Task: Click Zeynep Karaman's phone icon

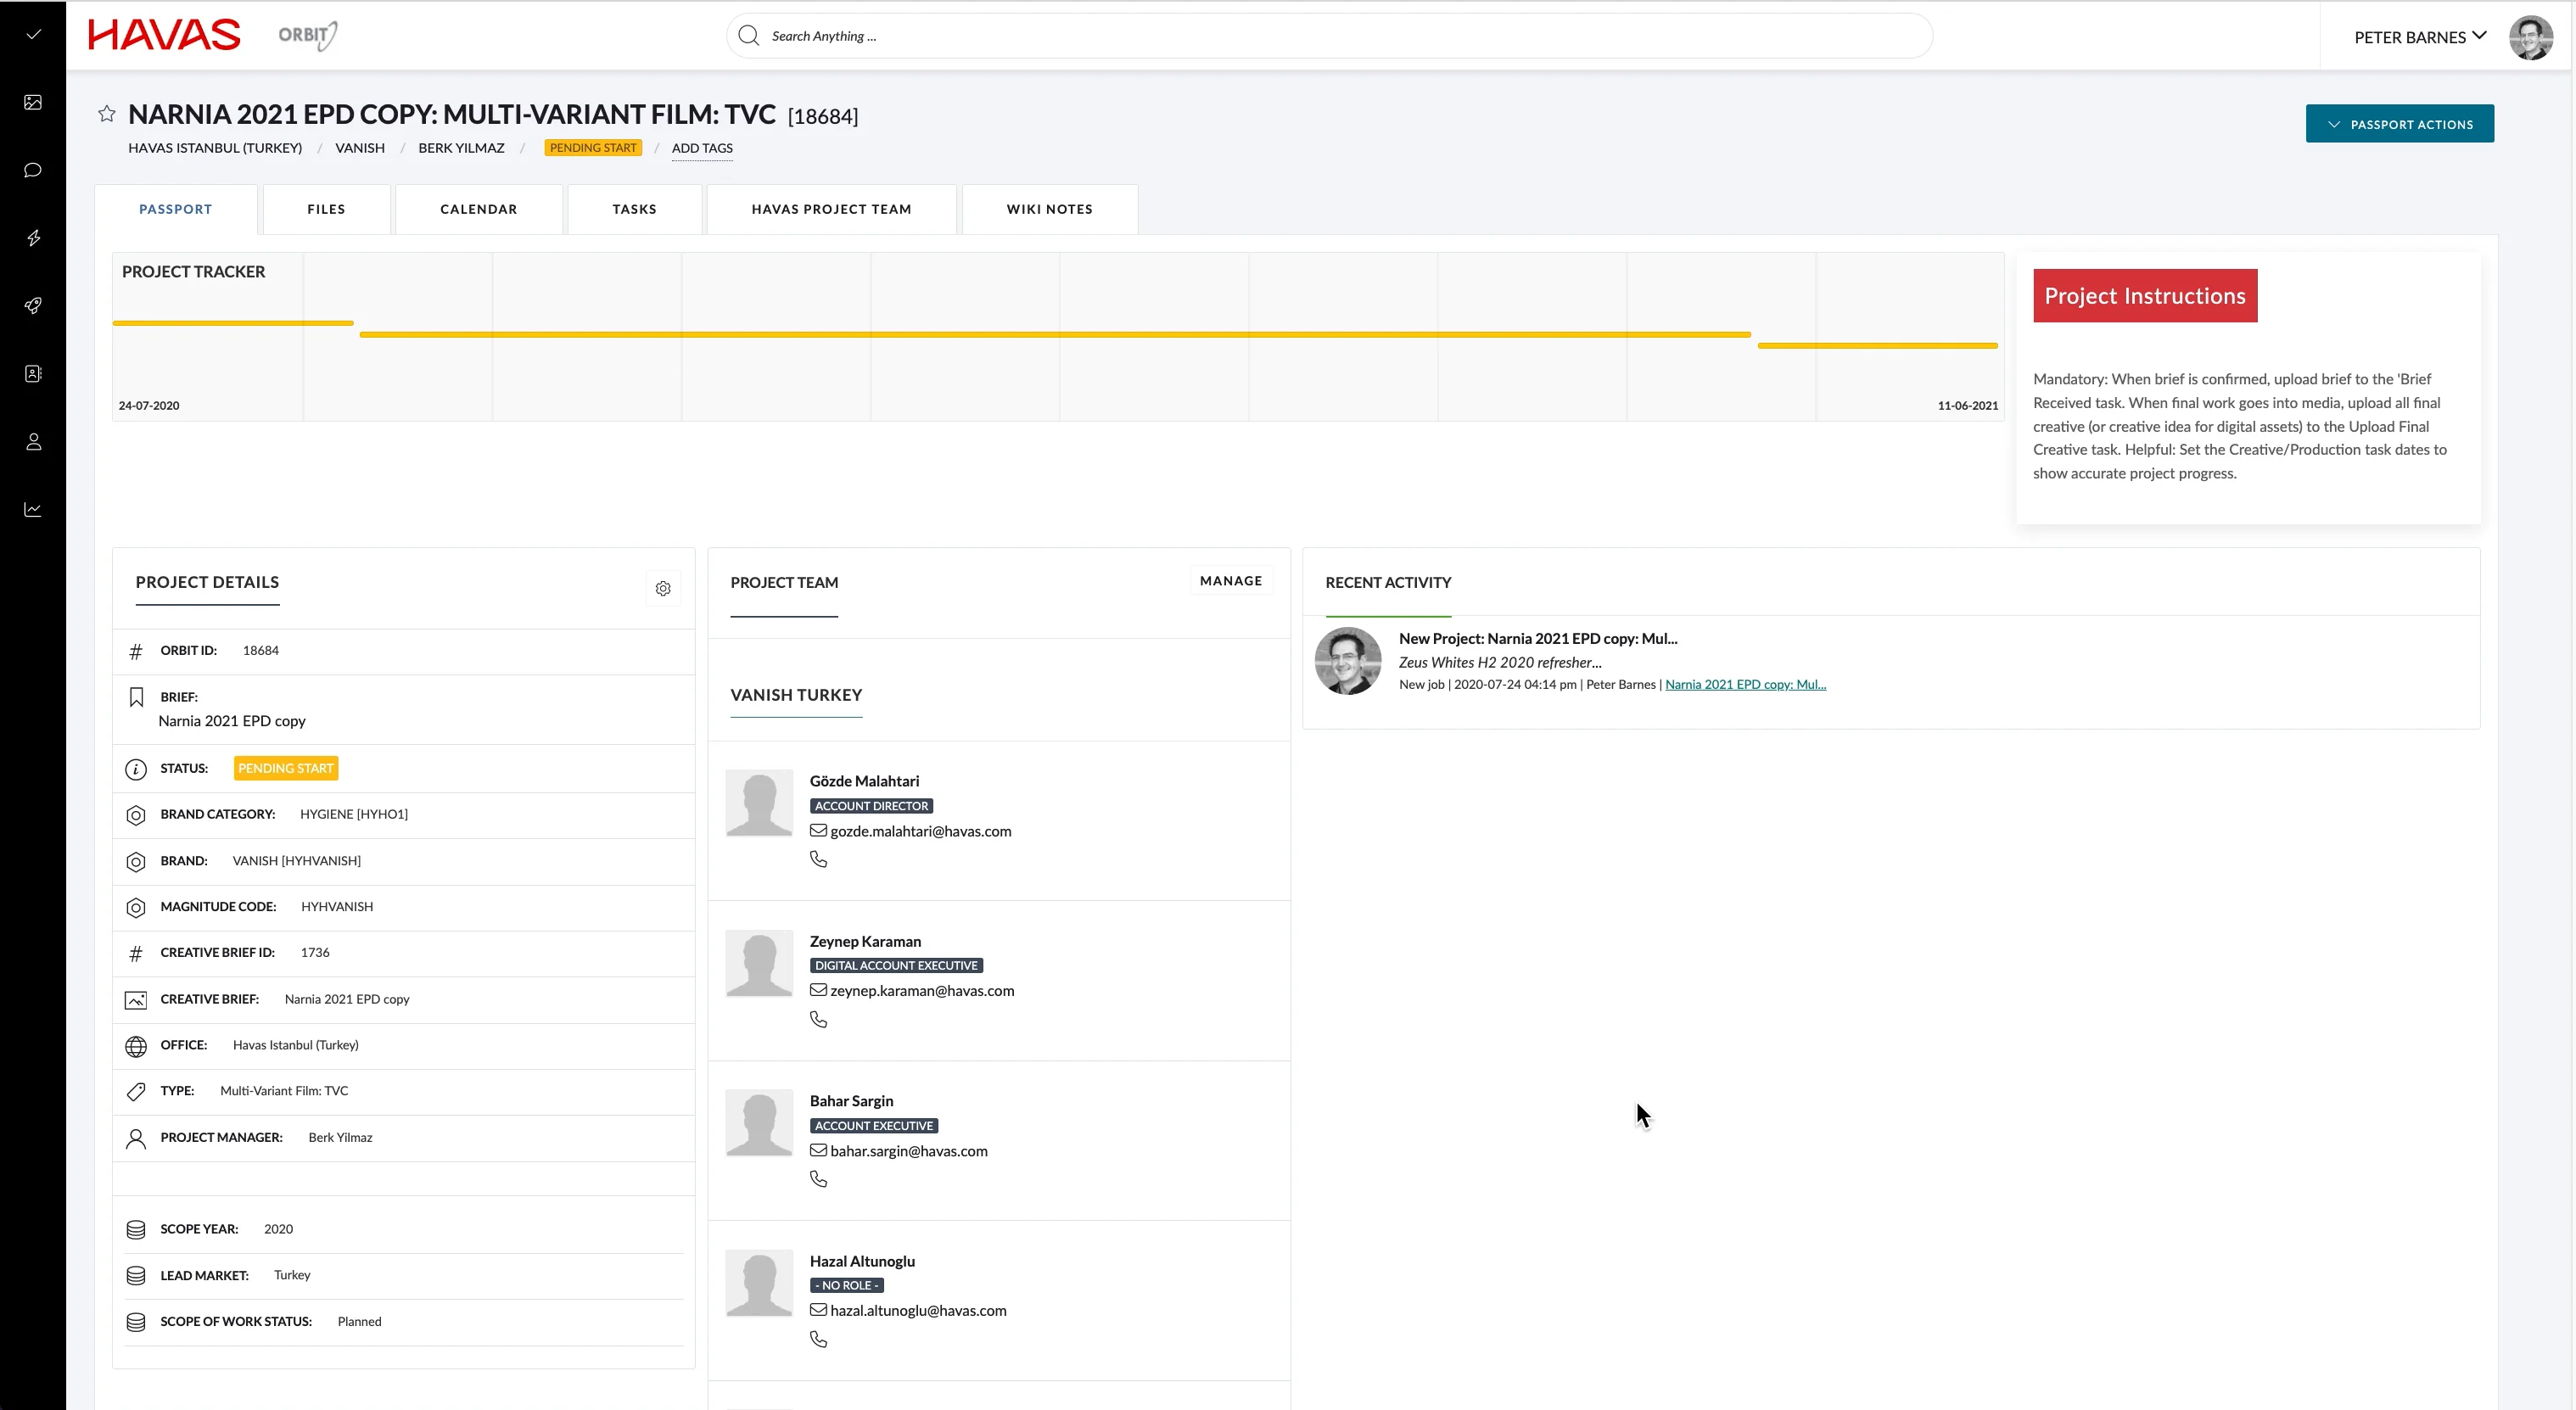Action: tap(818, 1019)
